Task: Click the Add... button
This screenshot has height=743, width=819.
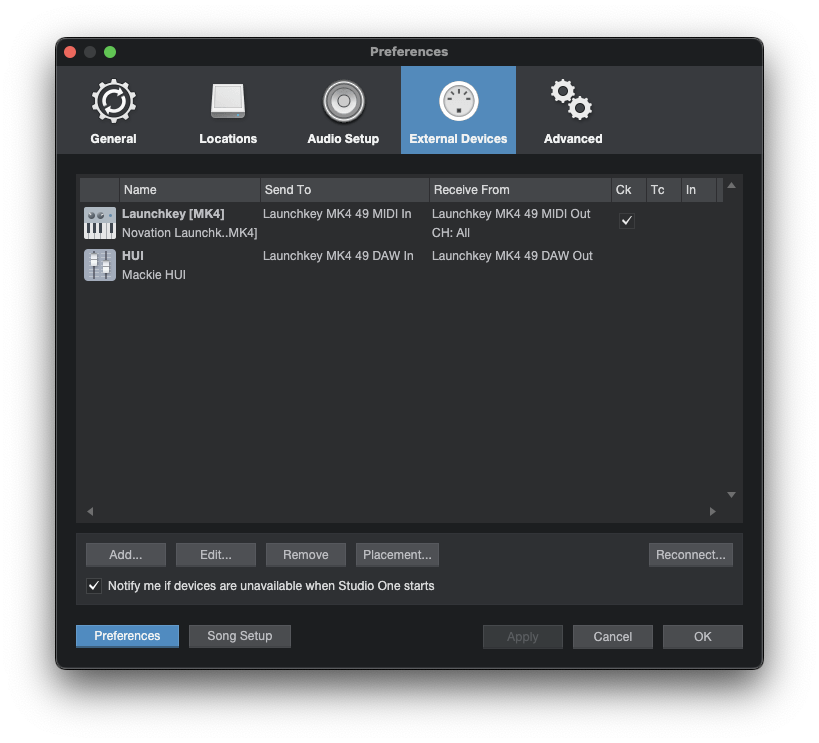Action: pos(126,555)
